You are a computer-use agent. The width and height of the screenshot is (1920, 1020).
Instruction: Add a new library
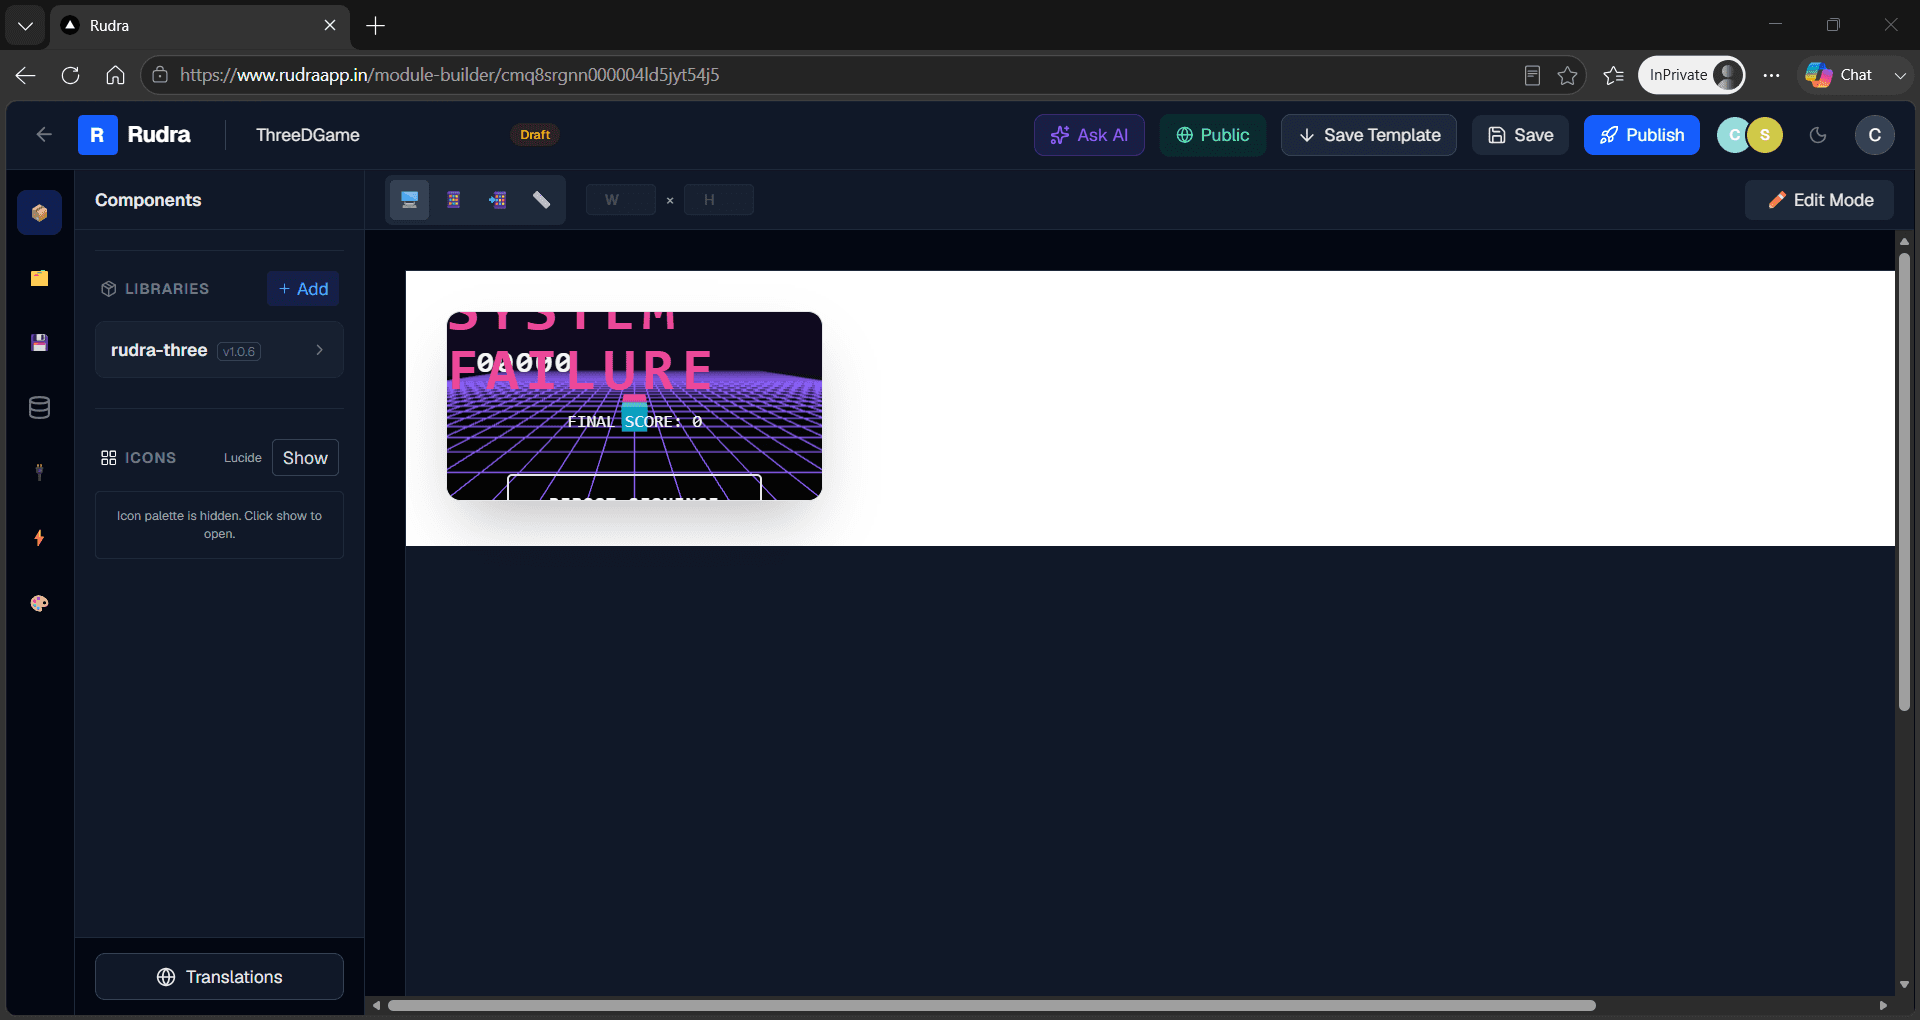(303, 289)
